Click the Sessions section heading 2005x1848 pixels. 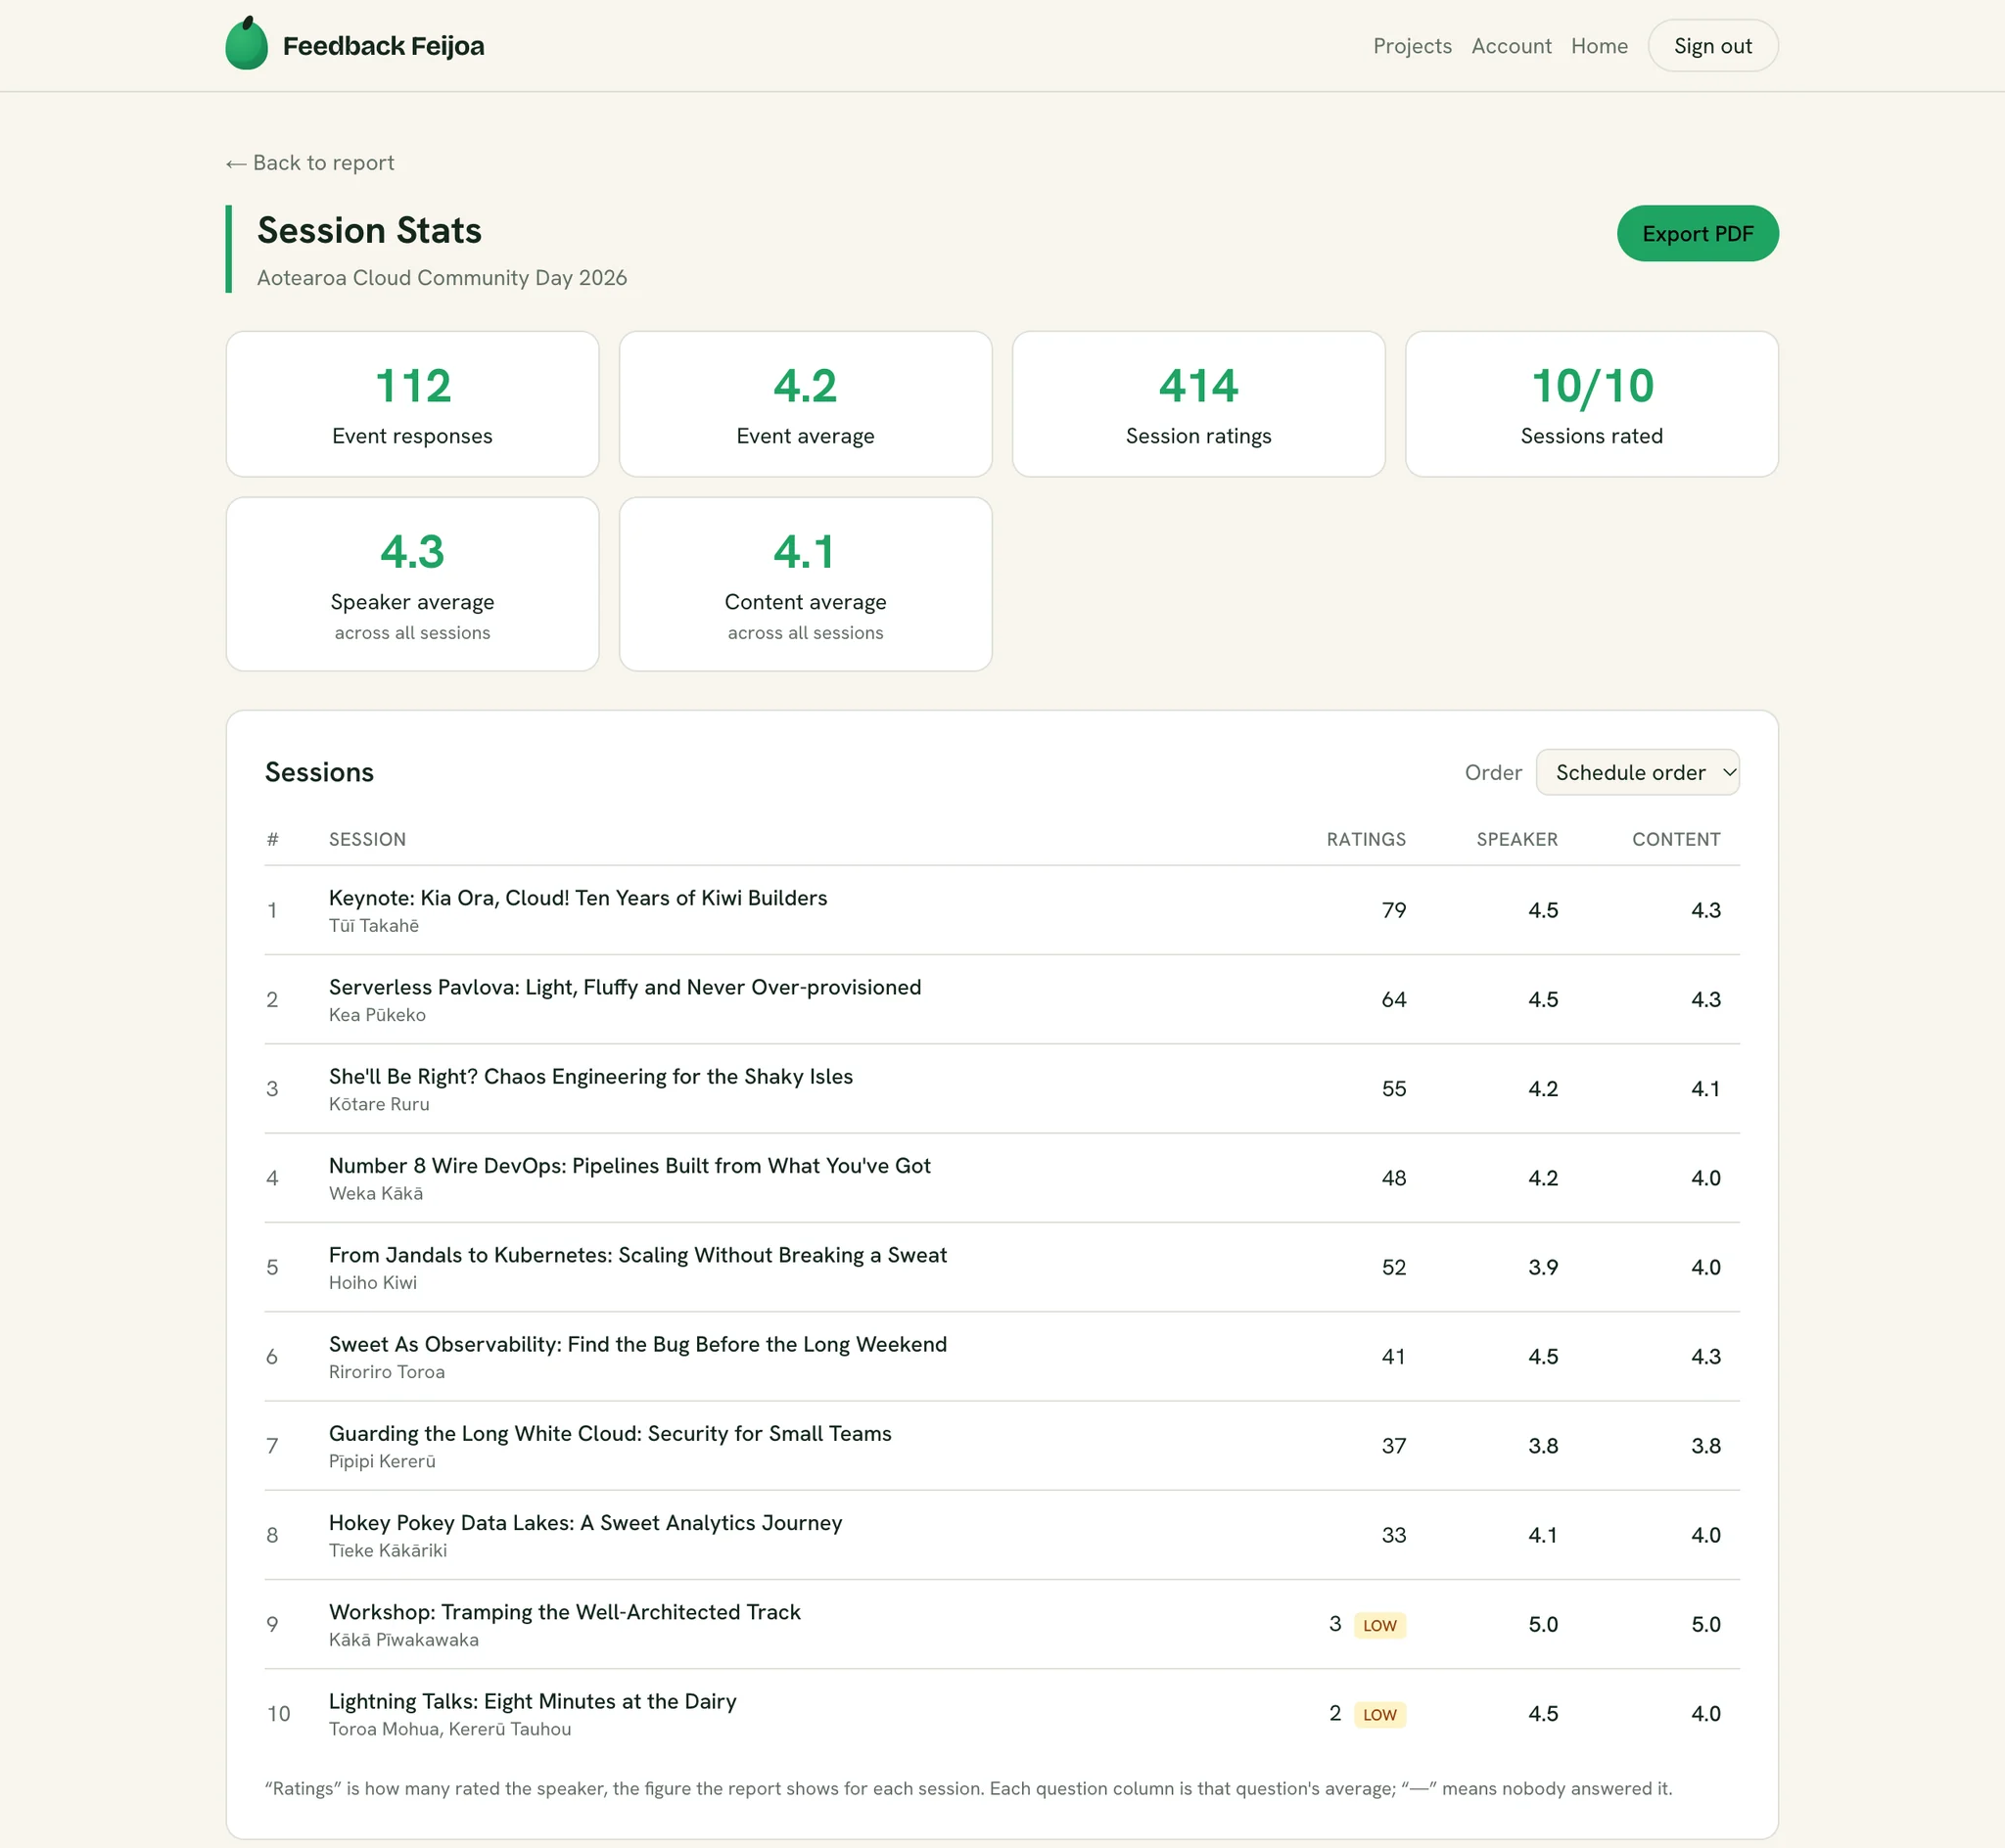(x=319, y=772)
